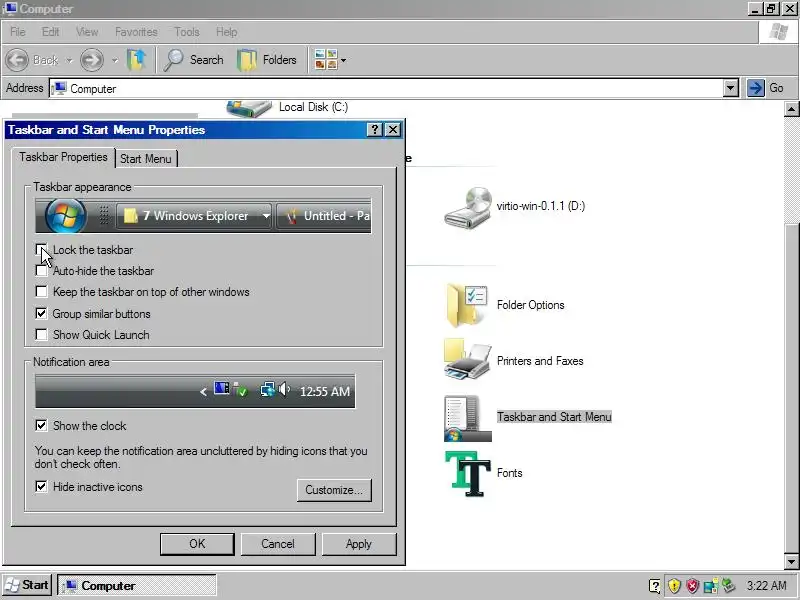Click the Fonts label text
Image resolution: width=800 pixels, height=600 pixels.
[x=510, y=473]
